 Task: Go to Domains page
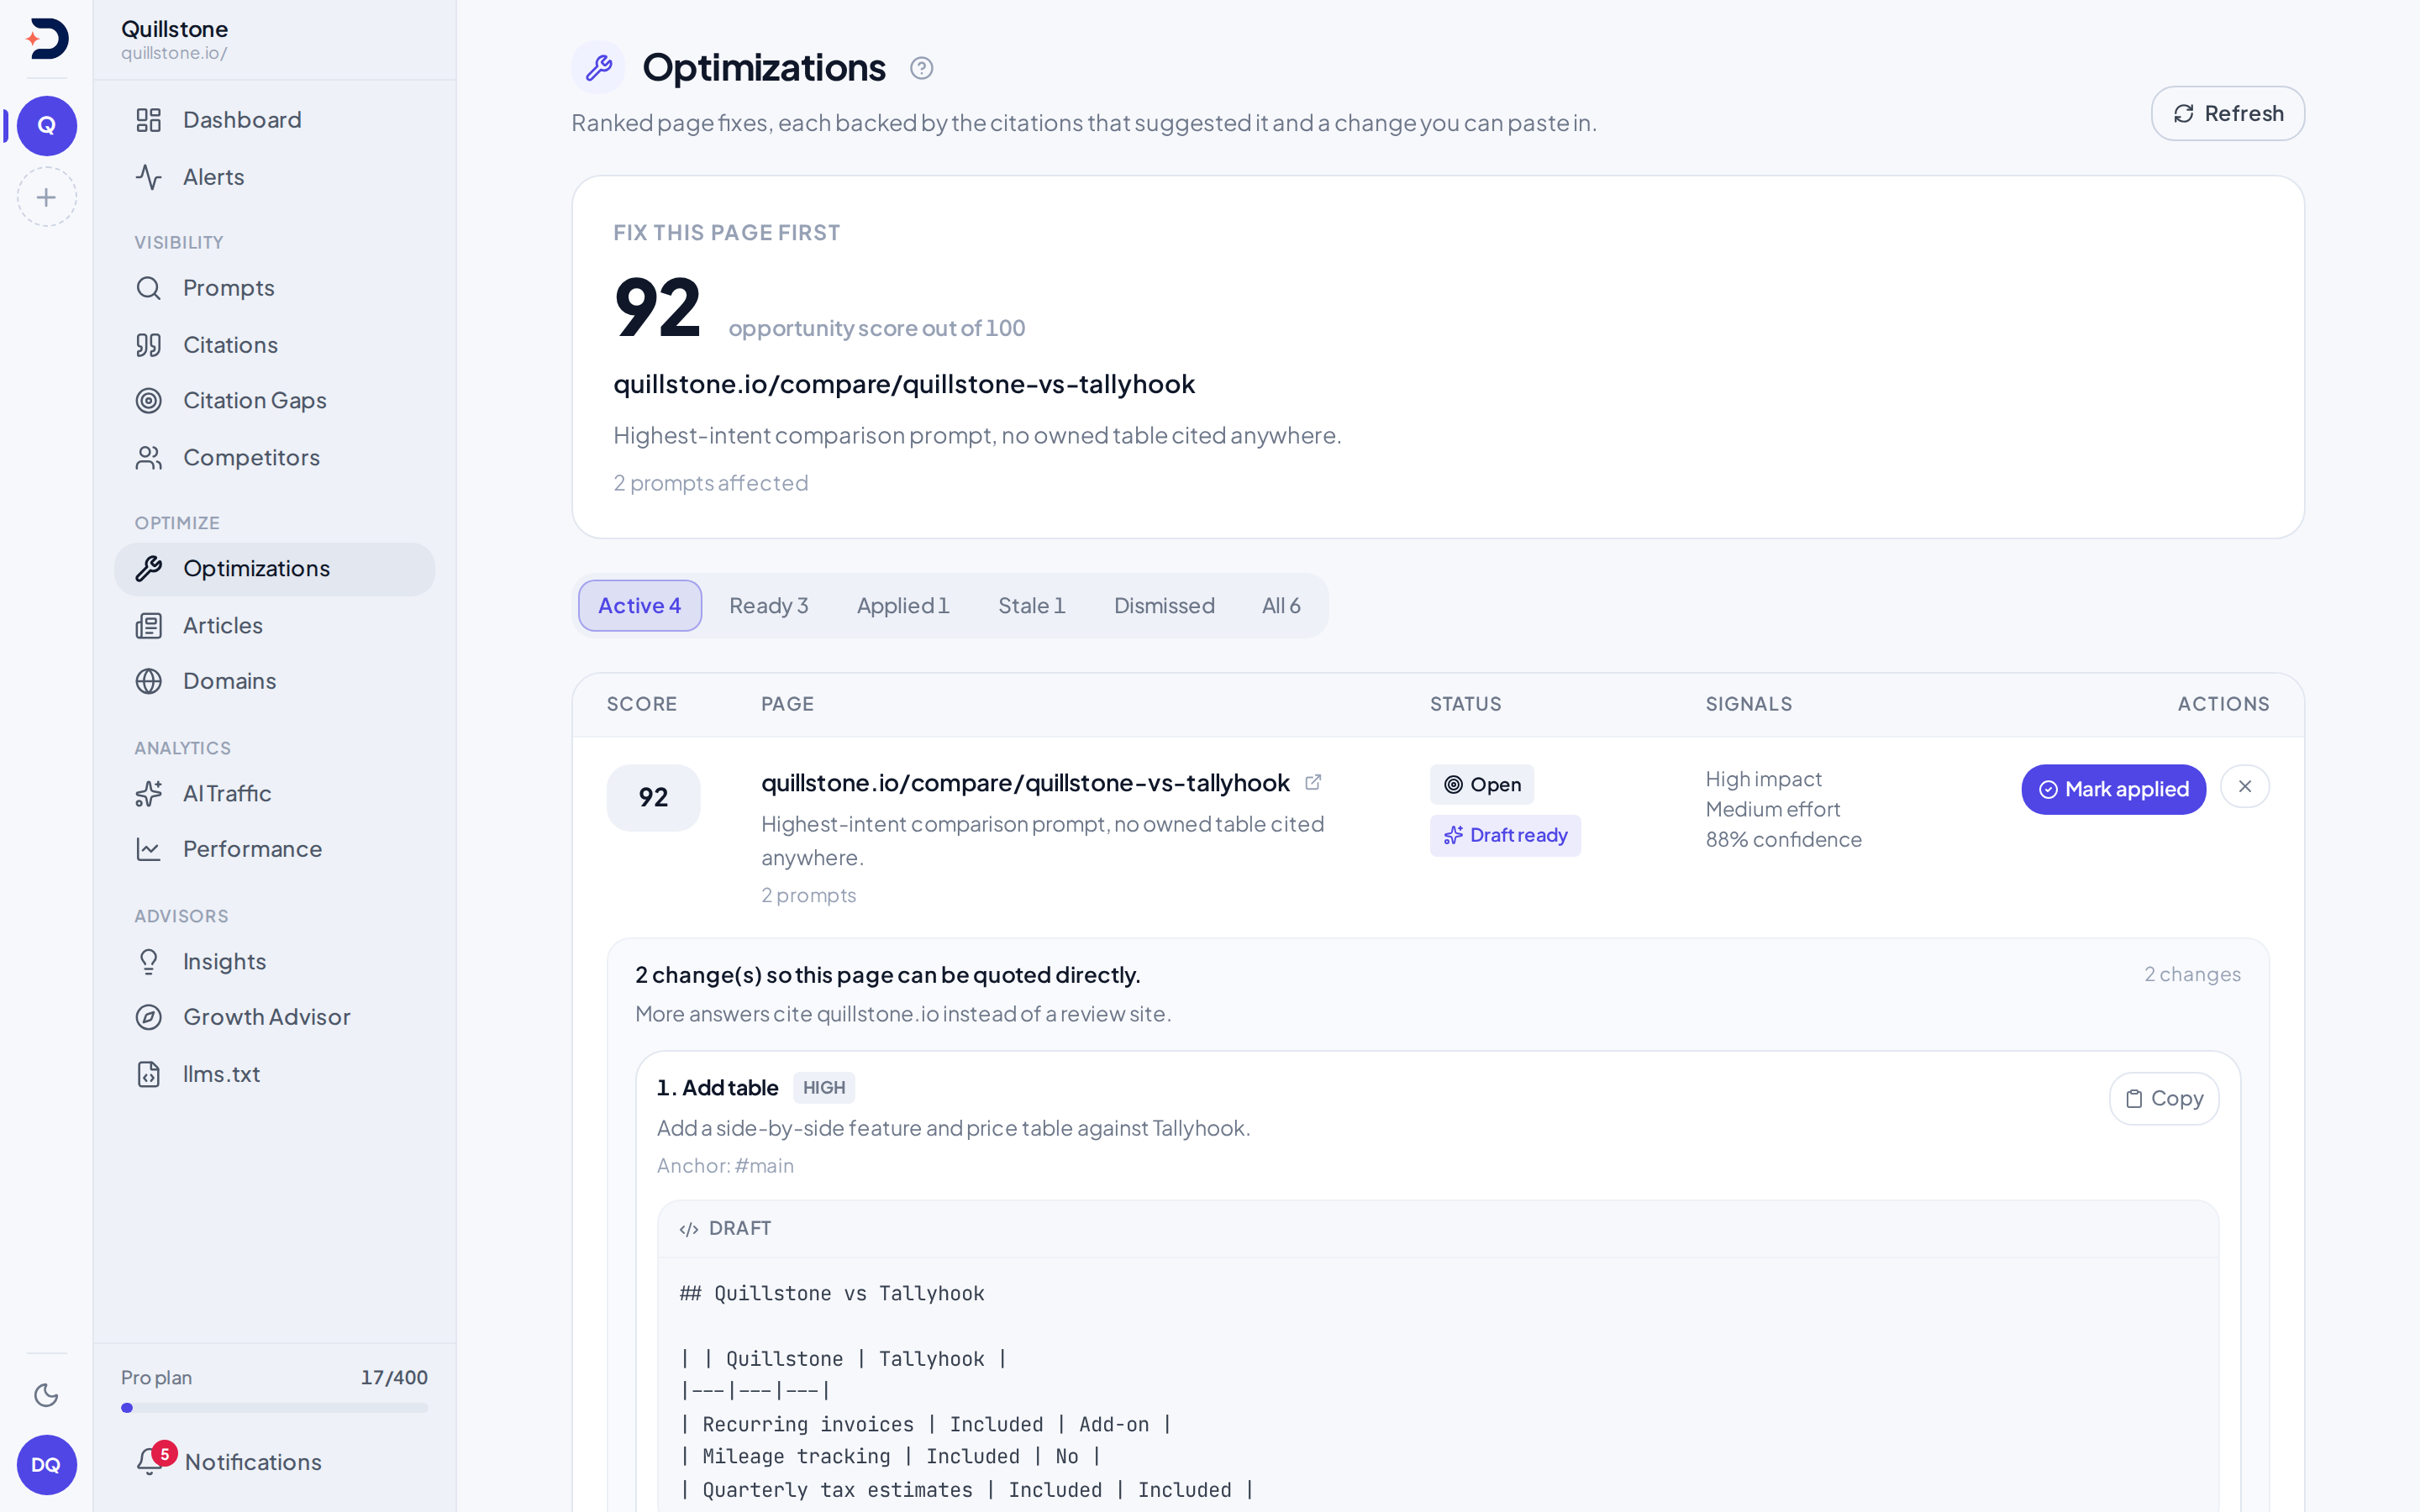pos(274,681)
